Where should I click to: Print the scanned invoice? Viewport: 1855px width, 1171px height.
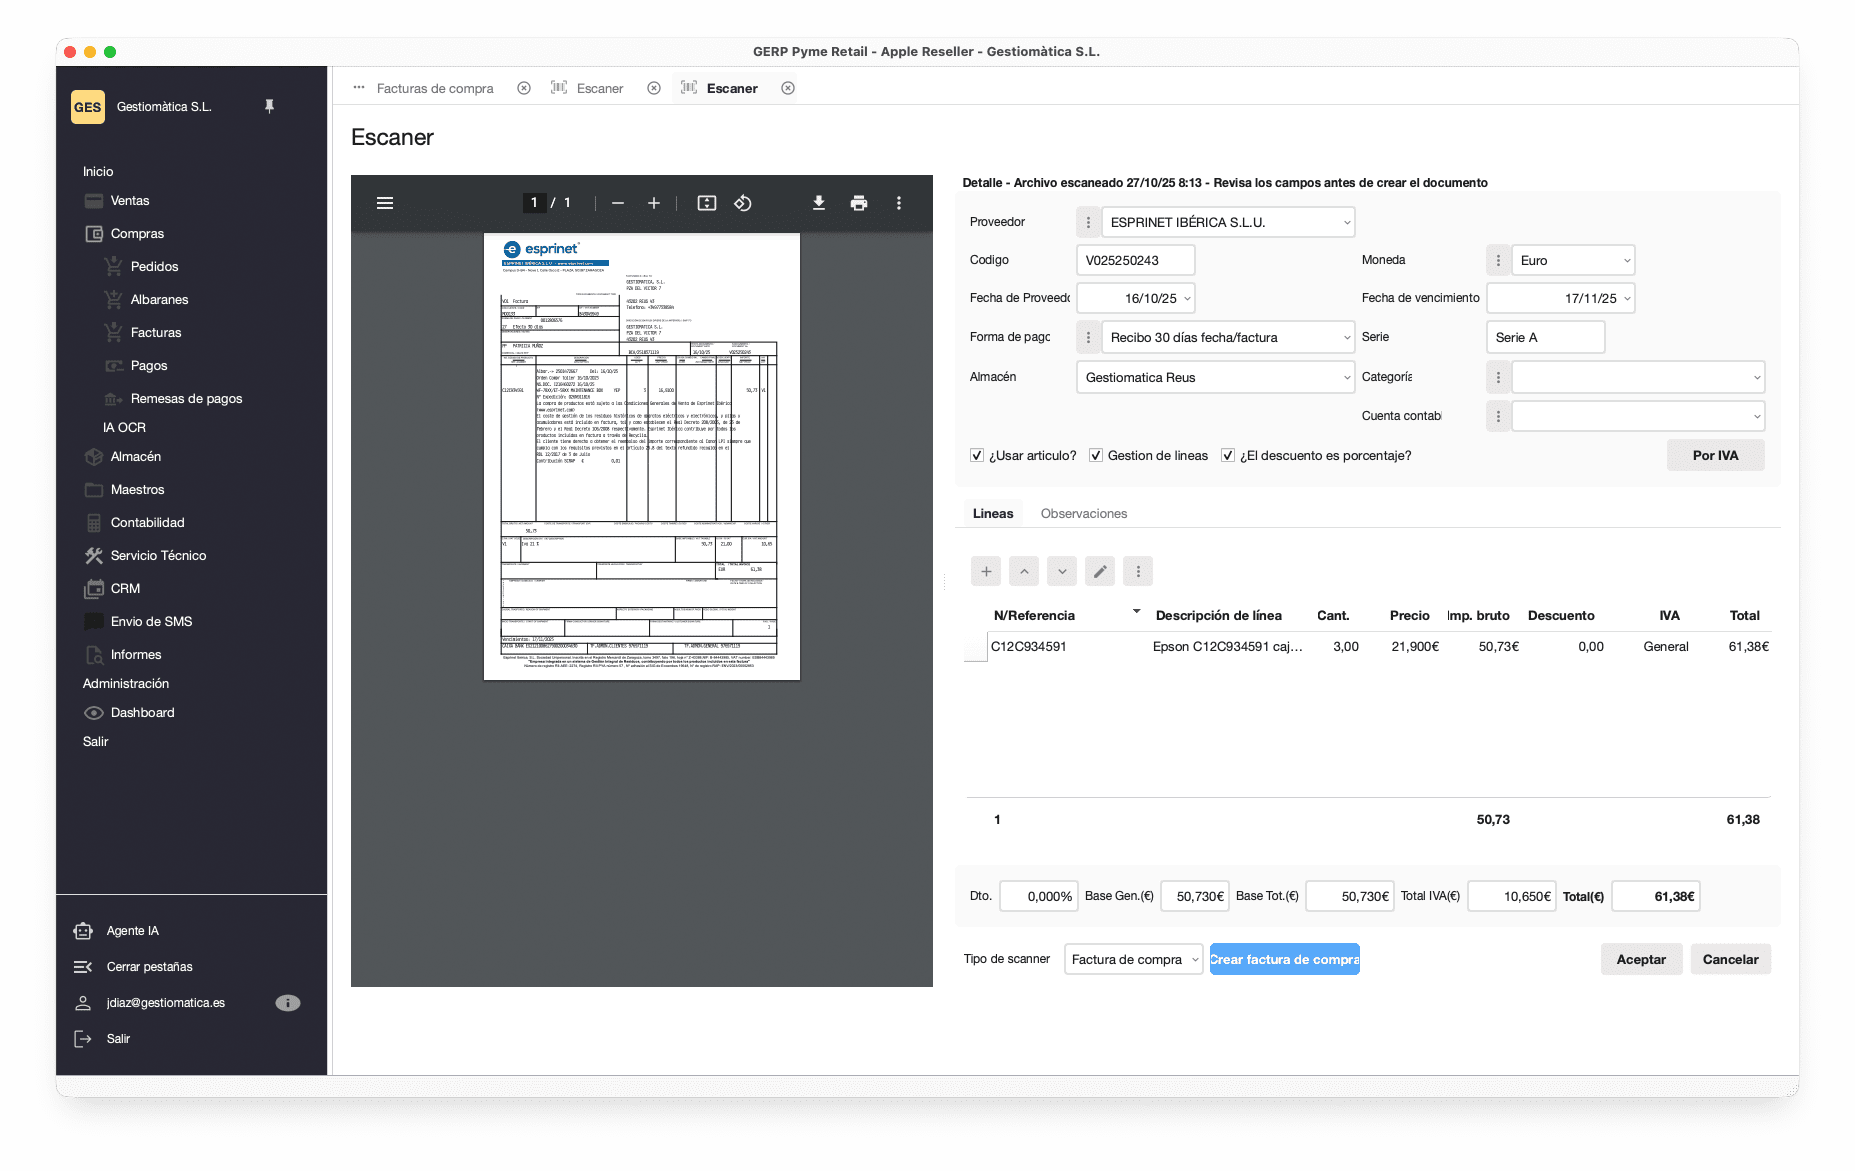[858, 203]
